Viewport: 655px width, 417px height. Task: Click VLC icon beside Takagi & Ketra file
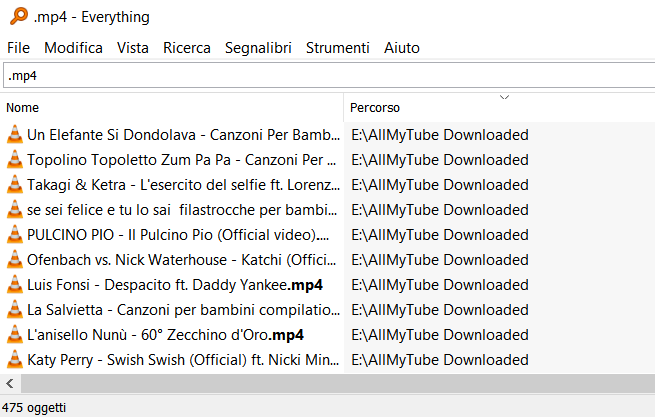click(x=15, y=185)
